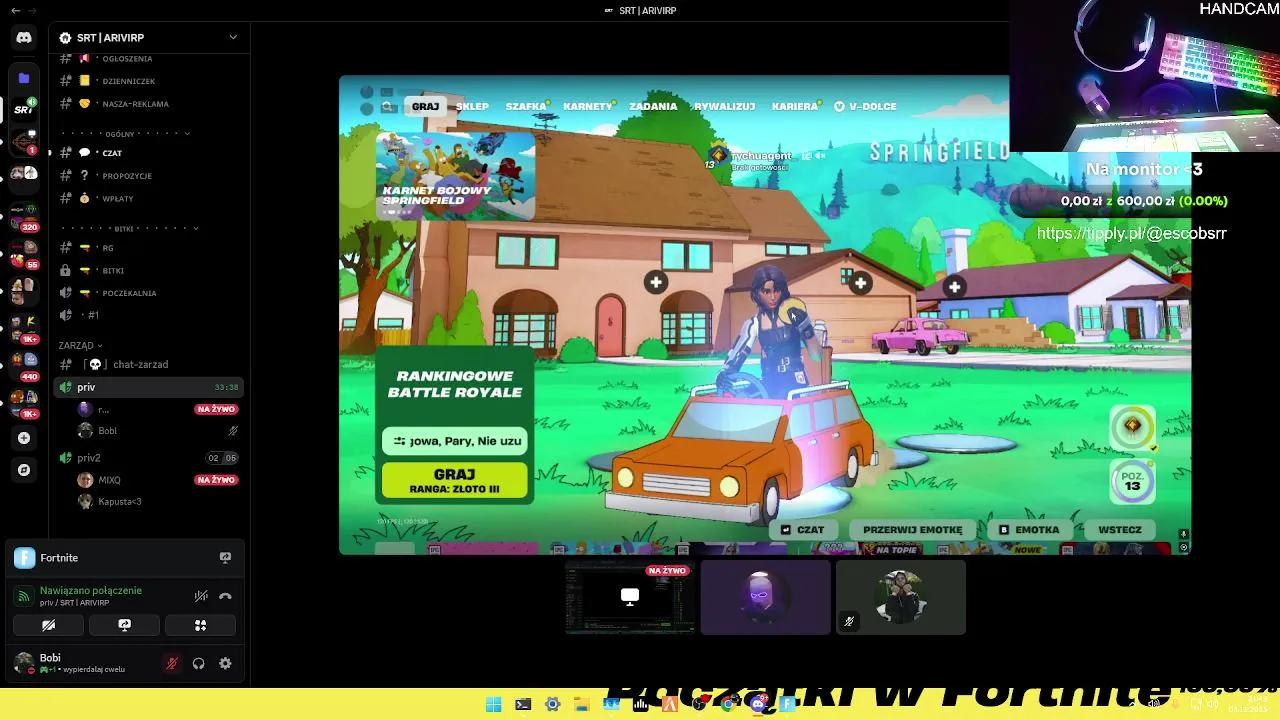Select the muted participant video tile

pyautogui.click(x=900, y=597)
